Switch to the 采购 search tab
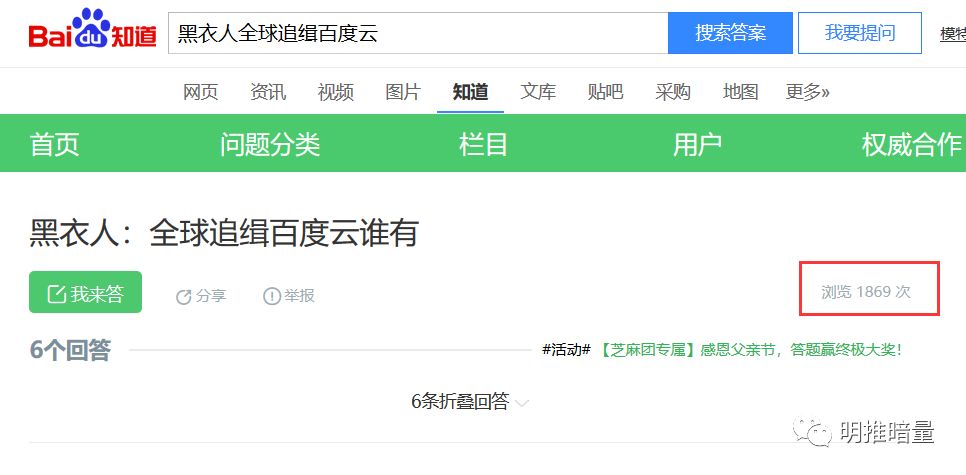This screenshot has height=475, width=966. (673, 92)
